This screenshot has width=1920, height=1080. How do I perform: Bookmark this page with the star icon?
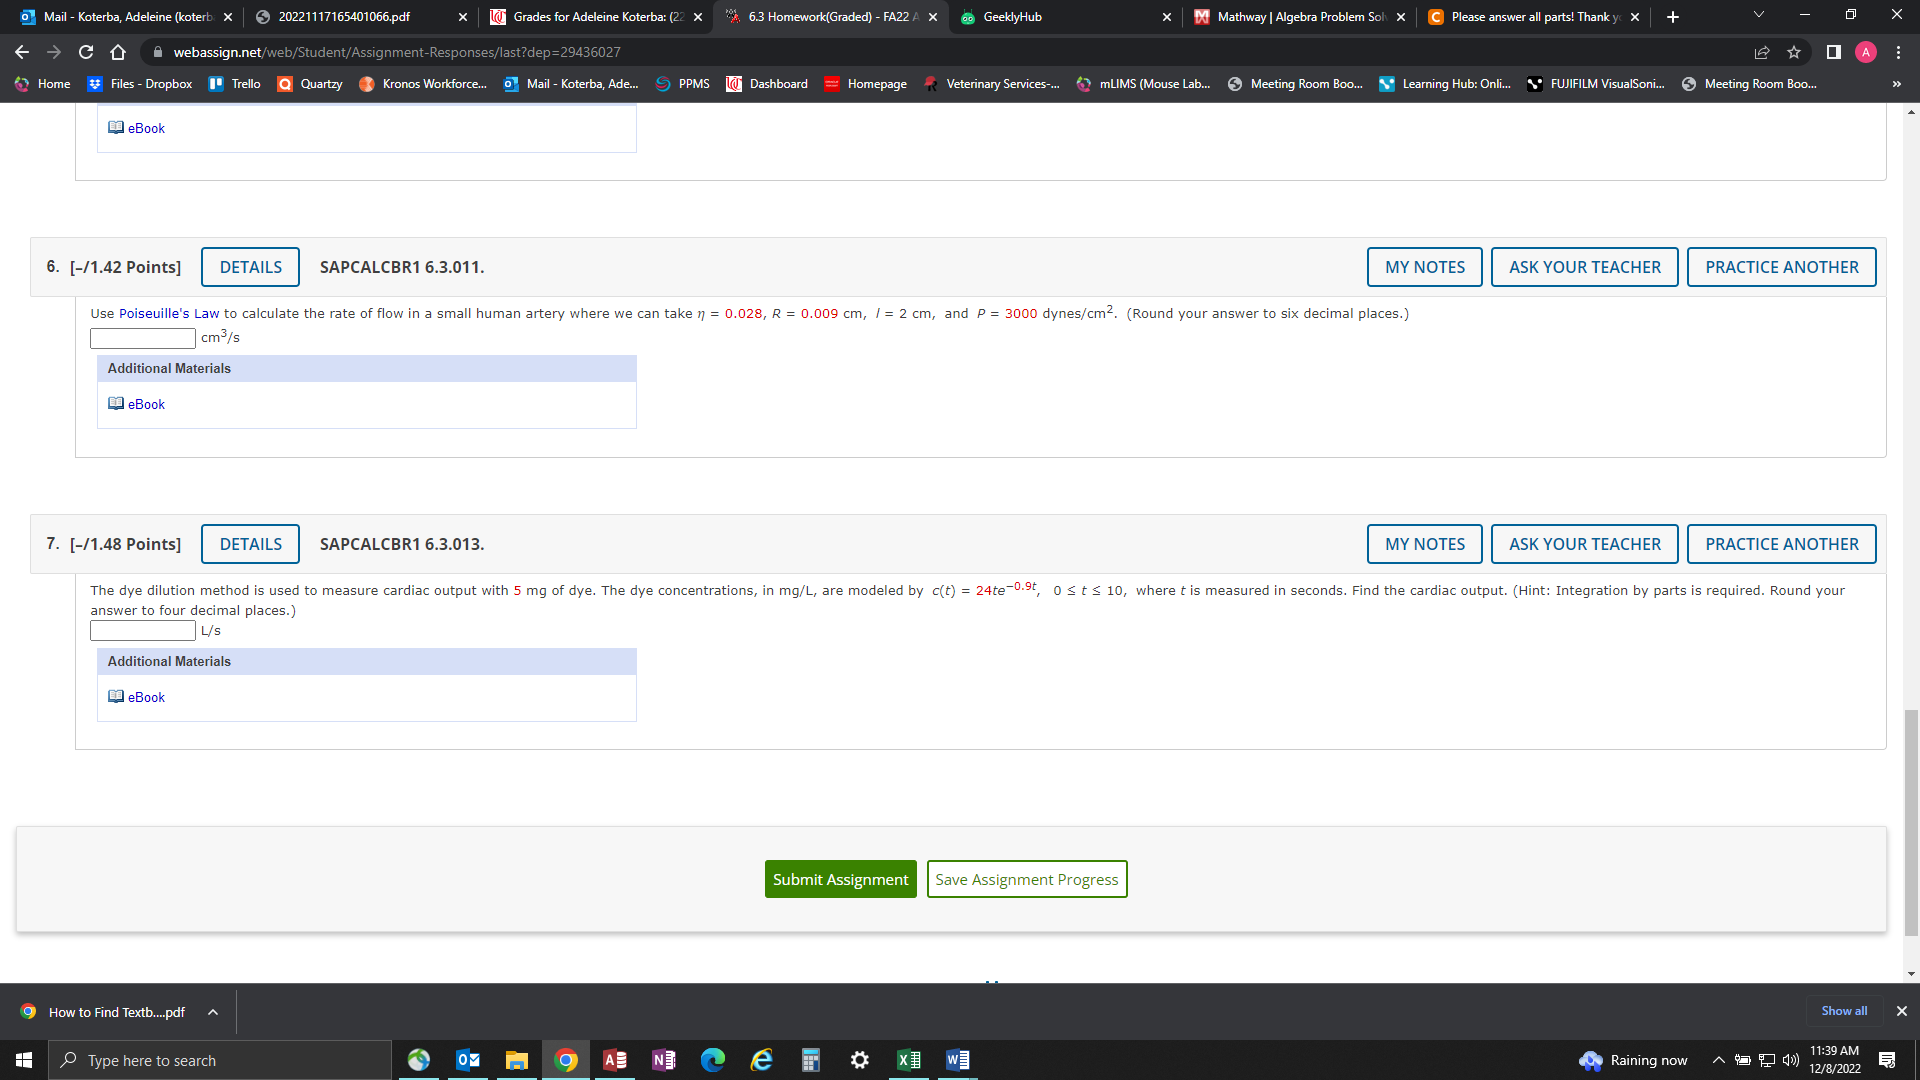1794,52
